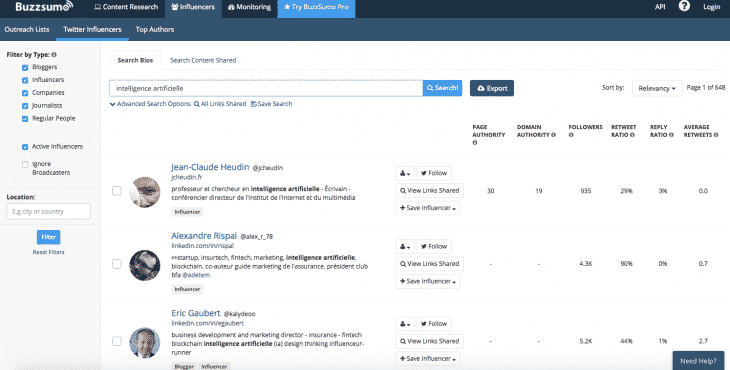
Task: Click Reset Filters link
Action: (48, 252)
